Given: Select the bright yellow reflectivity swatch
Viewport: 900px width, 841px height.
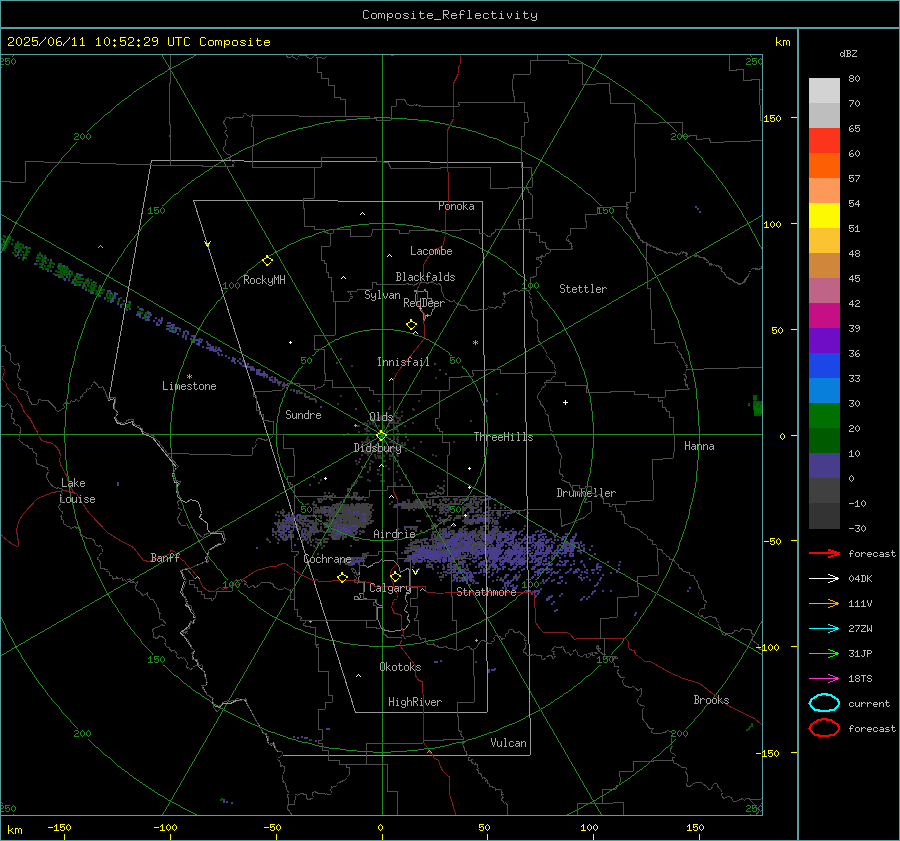Looking at the screenshot, I should pos(824,215).
